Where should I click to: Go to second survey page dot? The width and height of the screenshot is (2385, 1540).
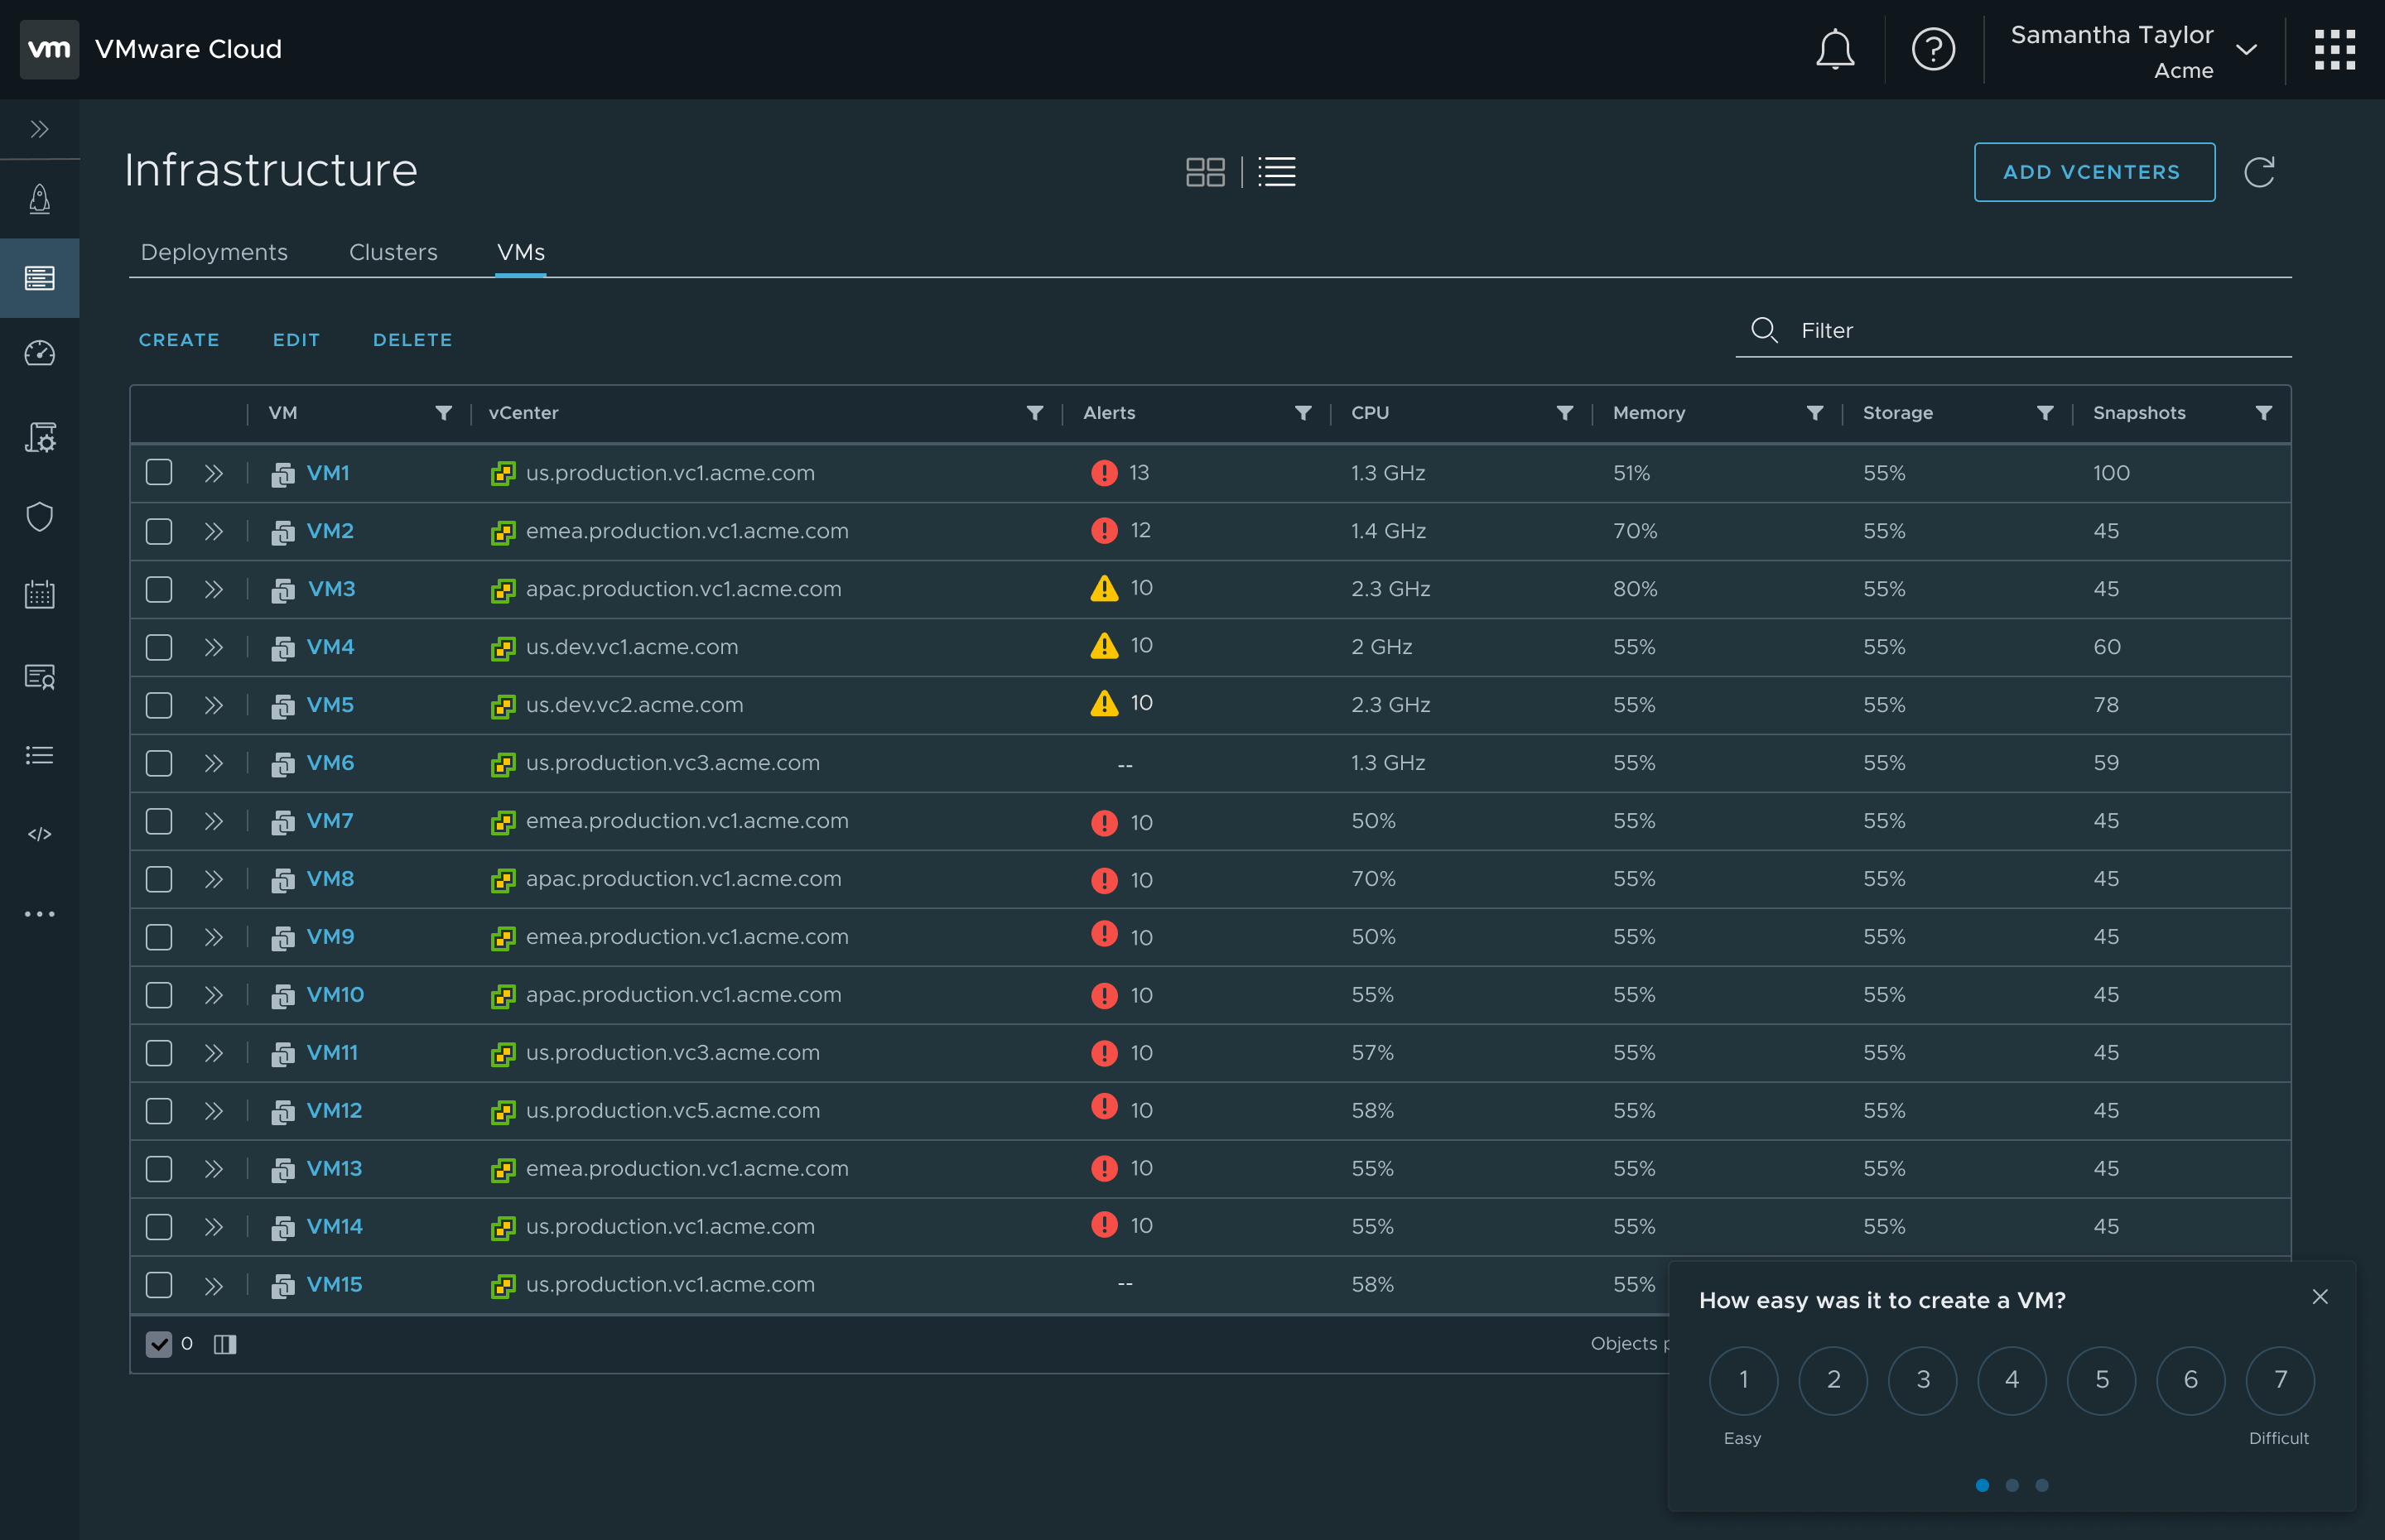click(x=2012, y=1485)
